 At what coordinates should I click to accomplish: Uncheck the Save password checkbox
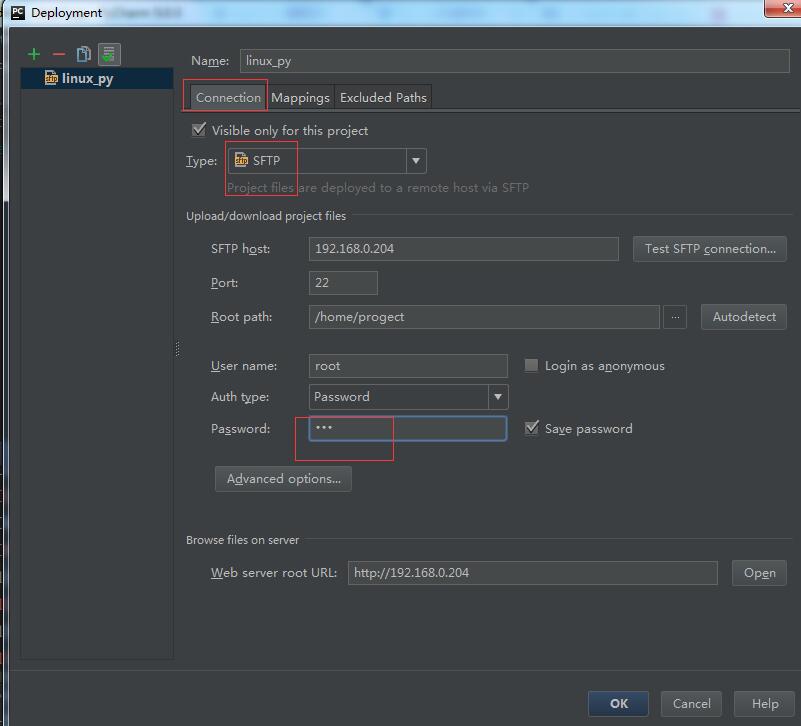[x=531, y=428]
